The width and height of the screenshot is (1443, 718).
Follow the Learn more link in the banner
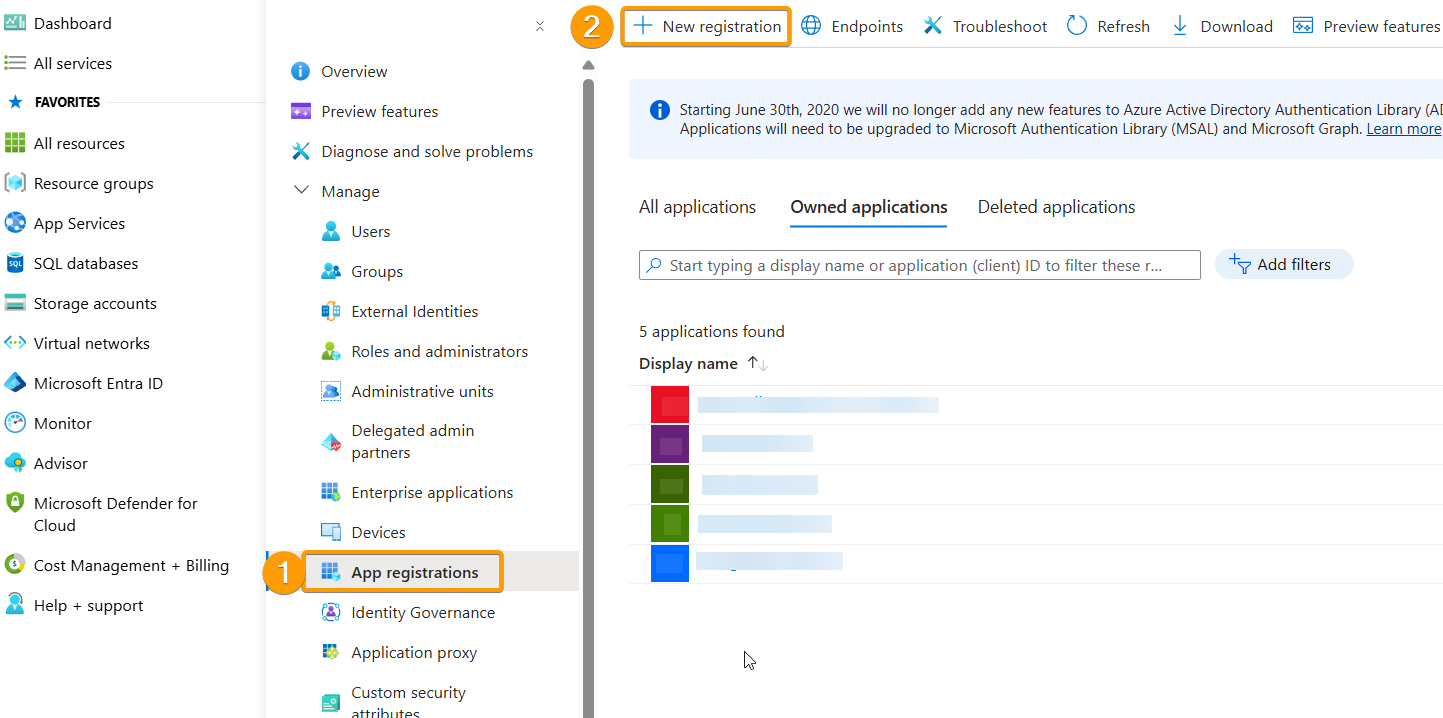(1404, 129)
